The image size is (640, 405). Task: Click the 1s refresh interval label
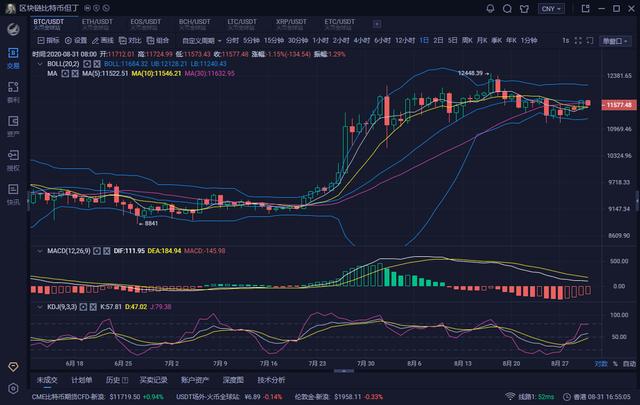click(x=565, y=40)
